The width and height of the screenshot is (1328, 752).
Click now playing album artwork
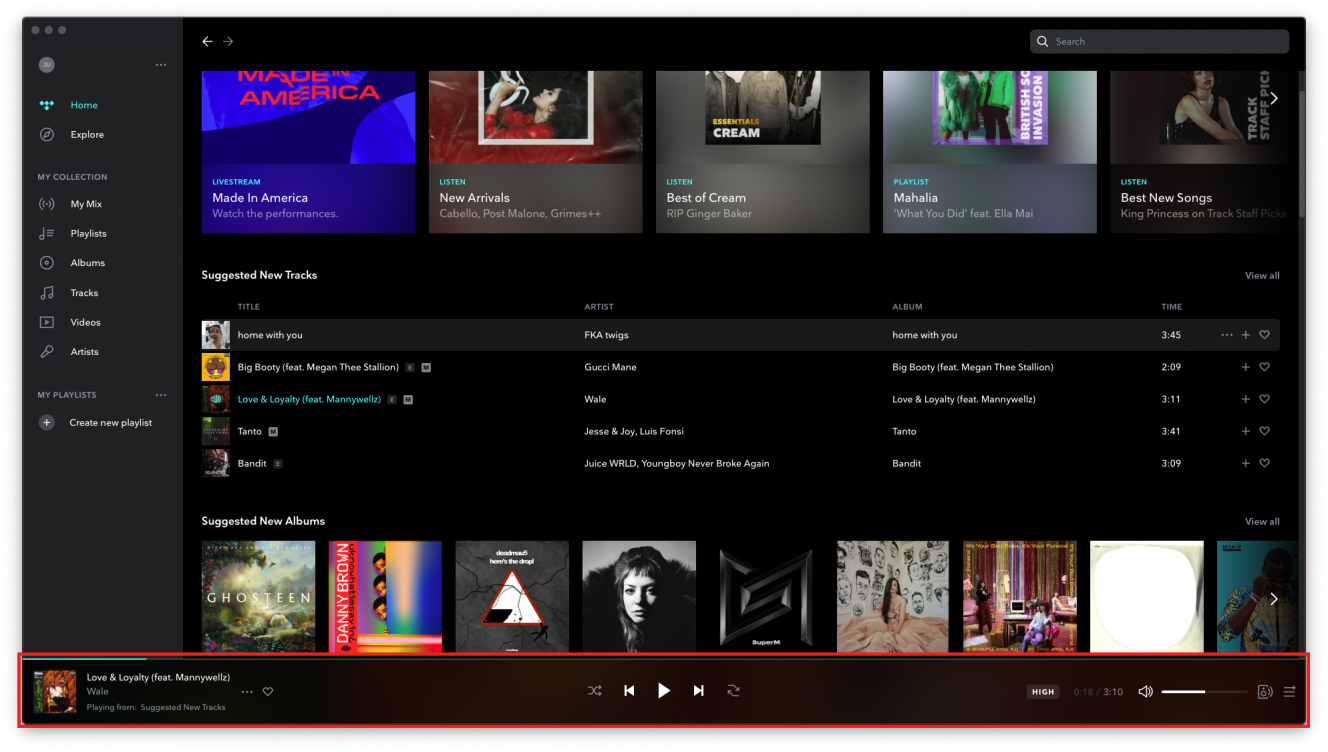click(x=55, y=692)
